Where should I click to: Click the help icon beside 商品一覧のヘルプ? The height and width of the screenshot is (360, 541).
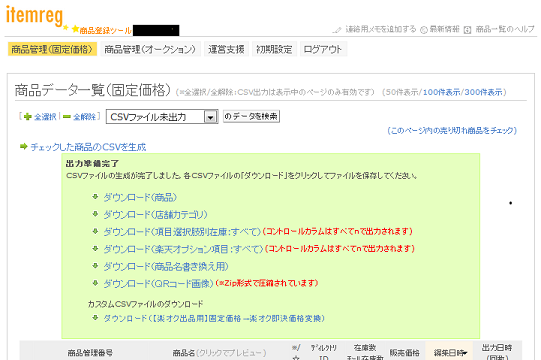click(467, 30)
